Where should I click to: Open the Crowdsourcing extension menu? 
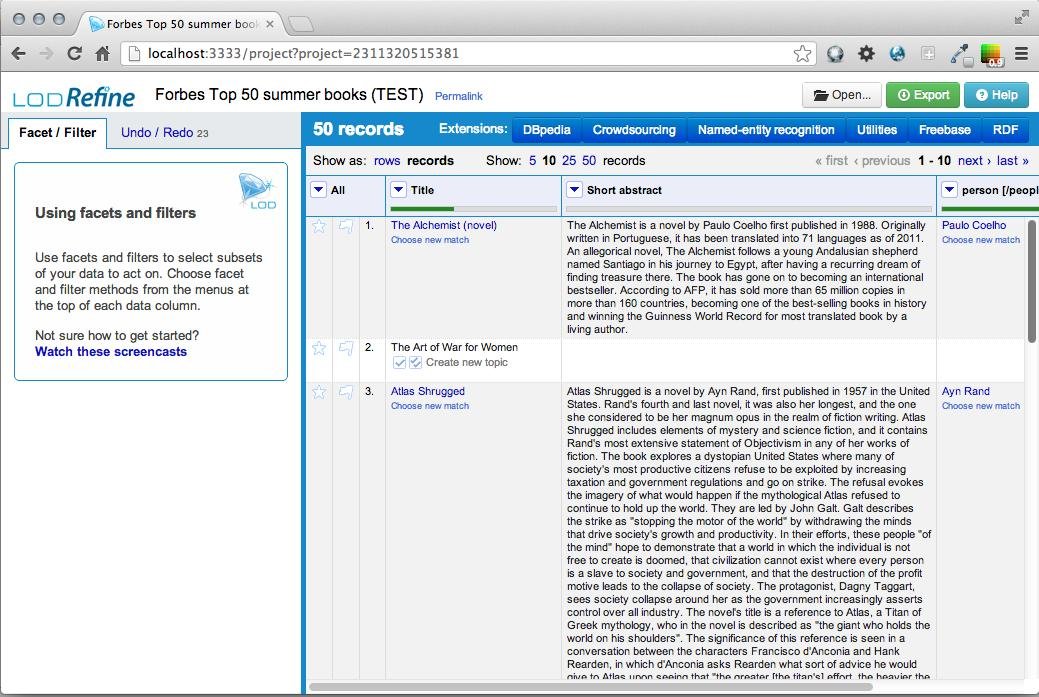coord(634,130)
